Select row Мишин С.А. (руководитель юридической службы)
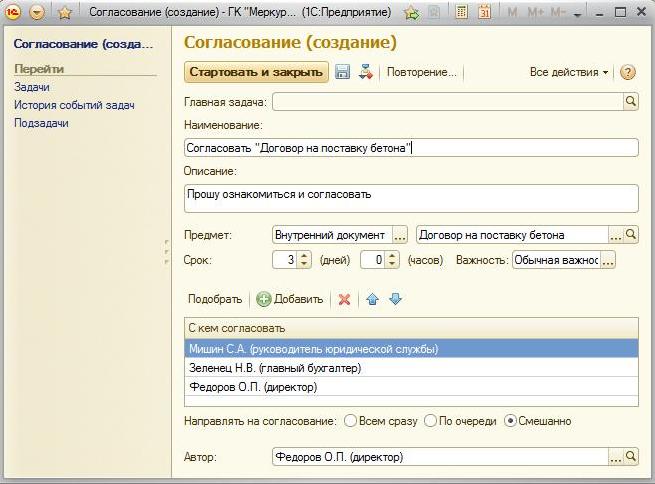The height and width of the screenshot is (484, 655). 411,348
